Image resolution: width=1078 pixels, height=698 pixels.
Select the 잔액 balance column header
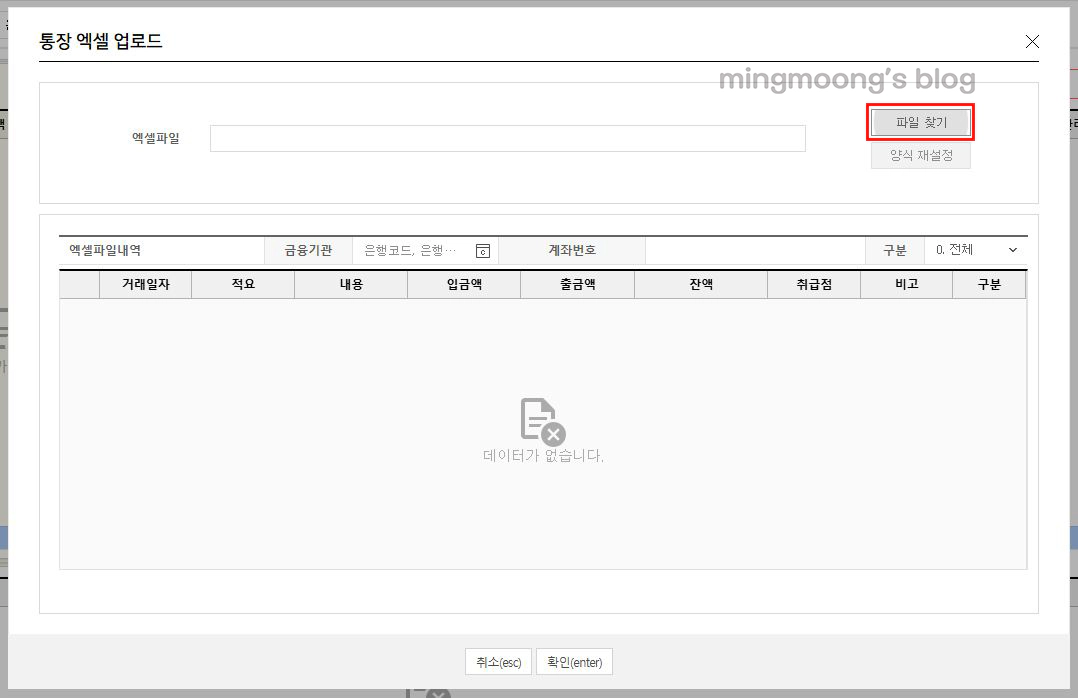700,284
